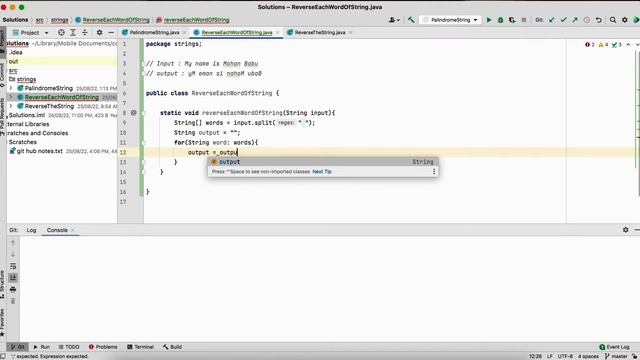Viewport: 640px width, 360px height.
Task: Select Solutions.iml in project tree
Action: [27, 115]
